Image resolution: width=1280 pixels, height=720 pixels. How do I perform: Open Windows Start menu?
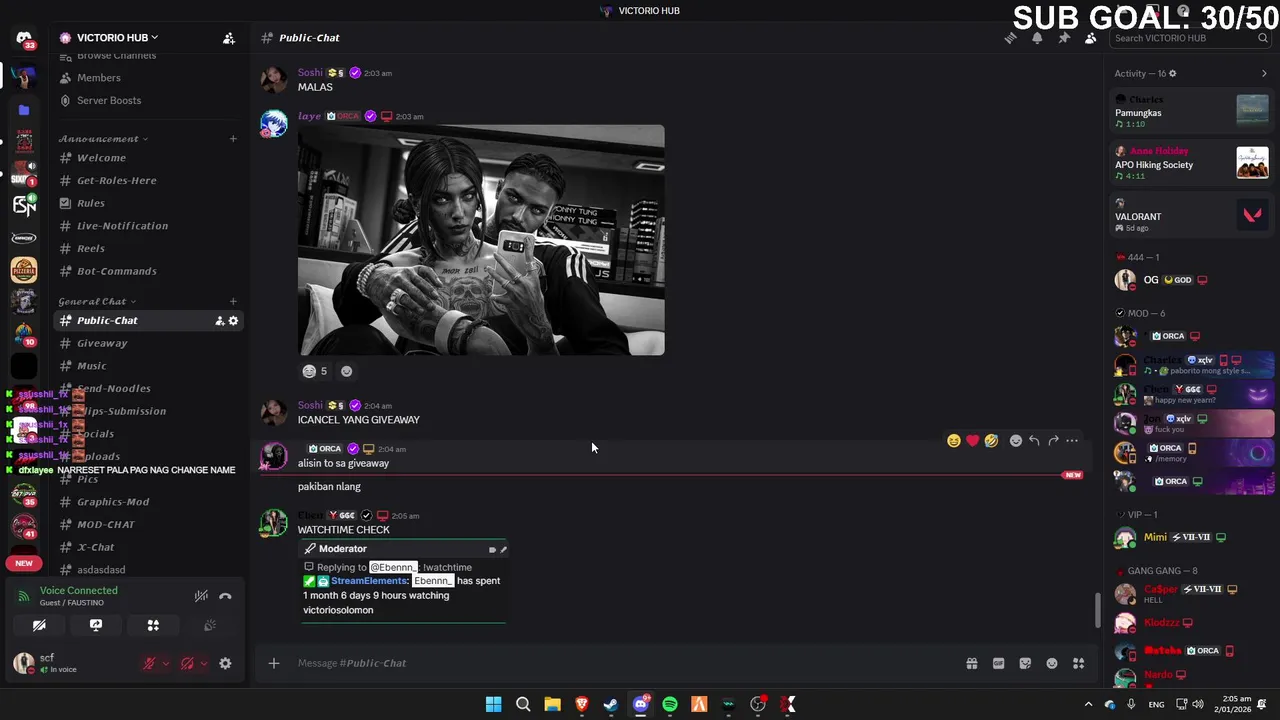pos(493,704)
